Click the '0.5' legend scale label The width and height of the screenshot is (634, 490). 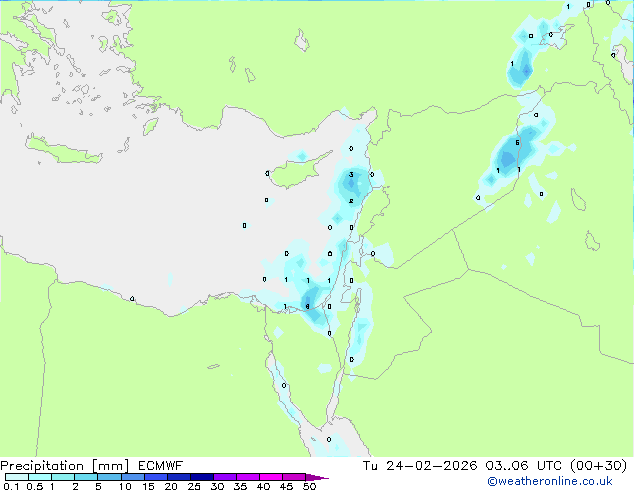pos(35,486)
